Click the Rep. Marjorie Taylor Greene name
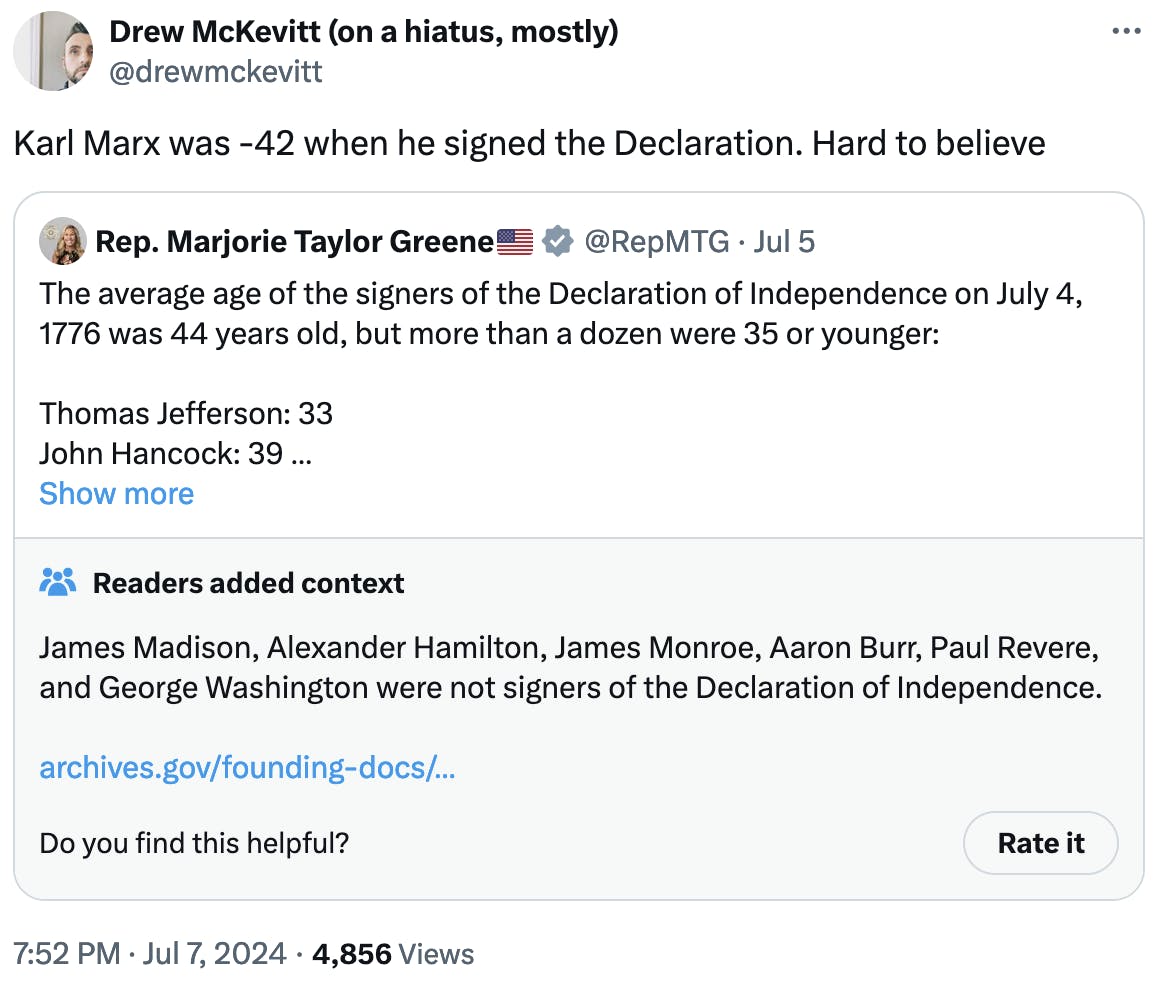 click(295, 242)
